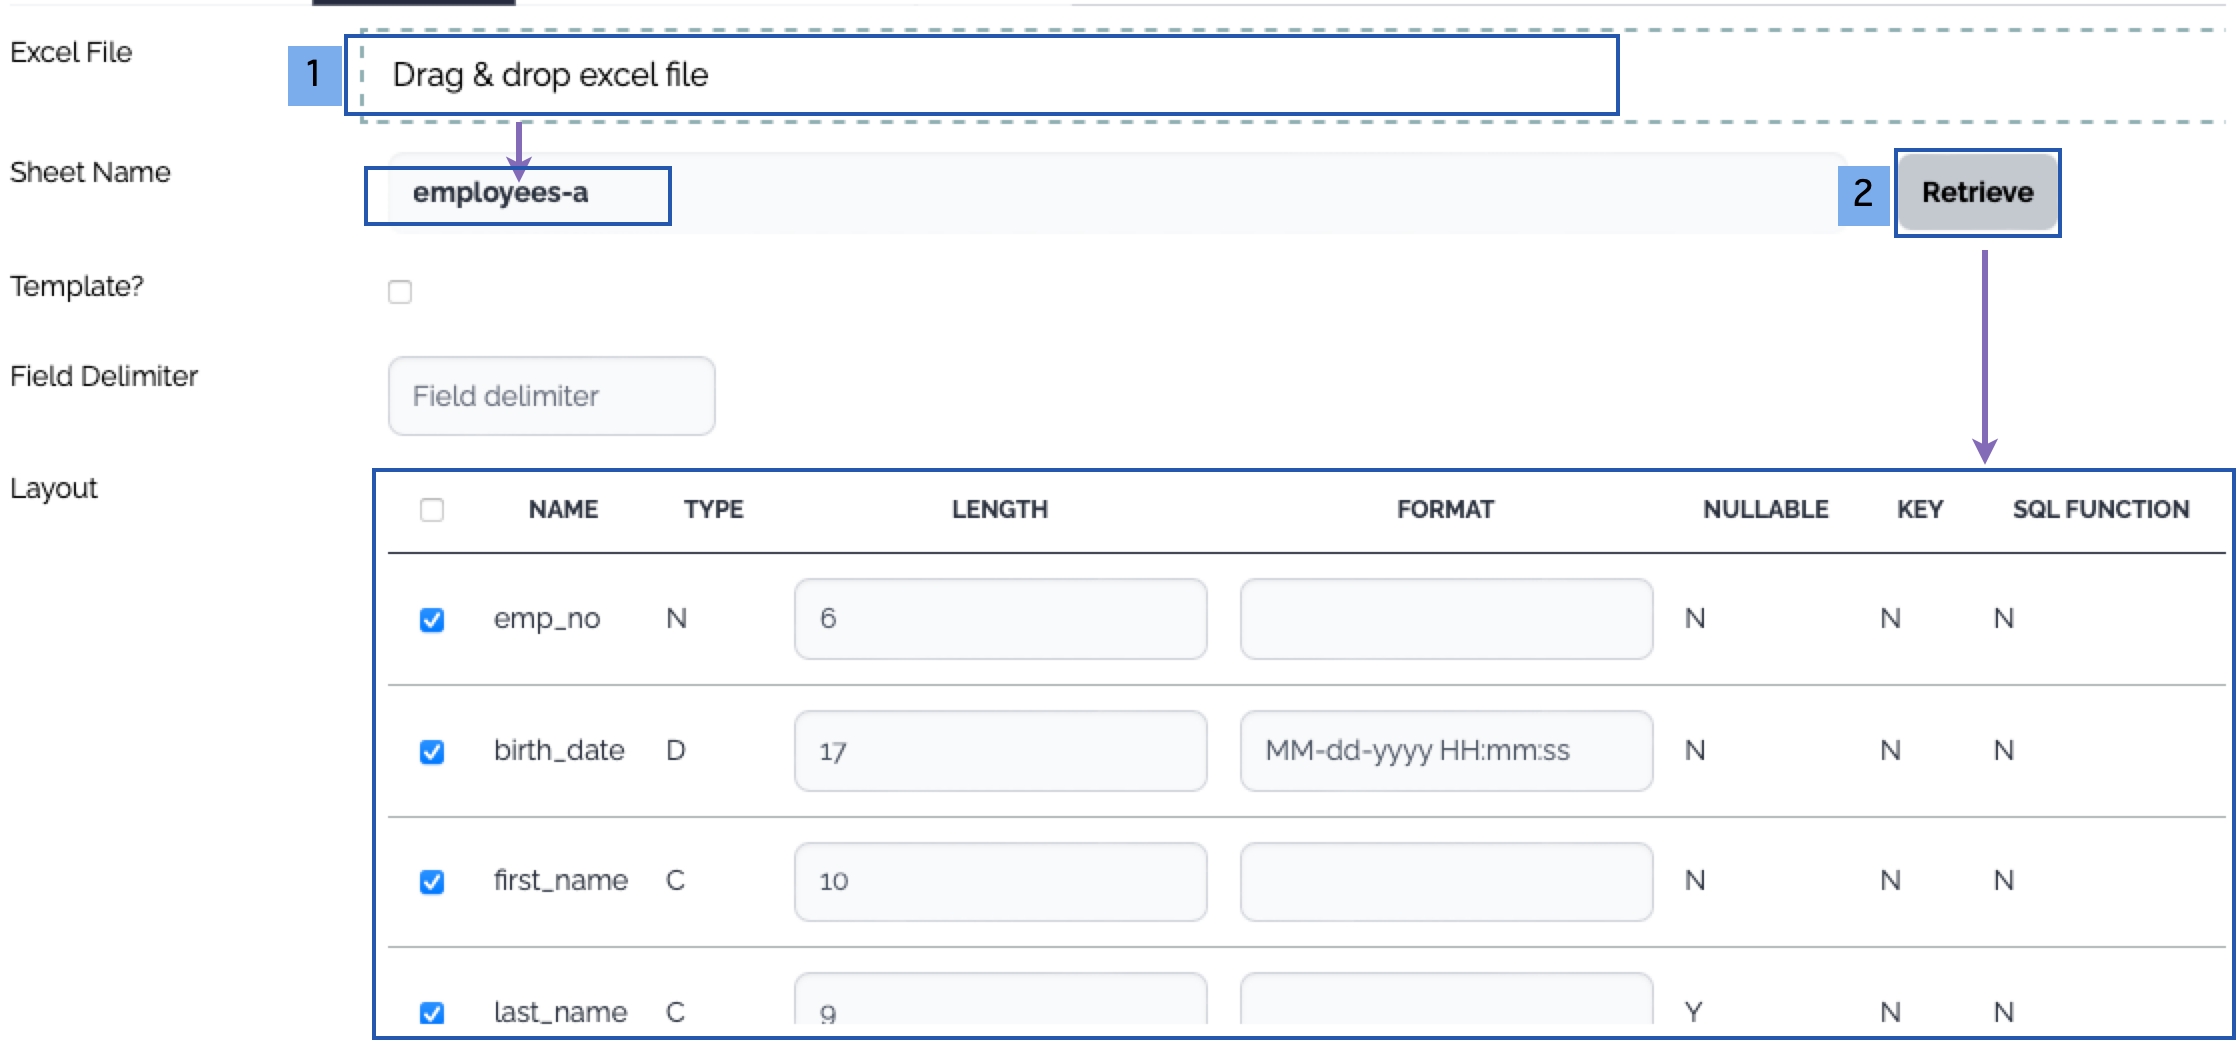Click the Drag & drop excel file area
This screenshot has width=2238, height=1056.
(980, 75)
